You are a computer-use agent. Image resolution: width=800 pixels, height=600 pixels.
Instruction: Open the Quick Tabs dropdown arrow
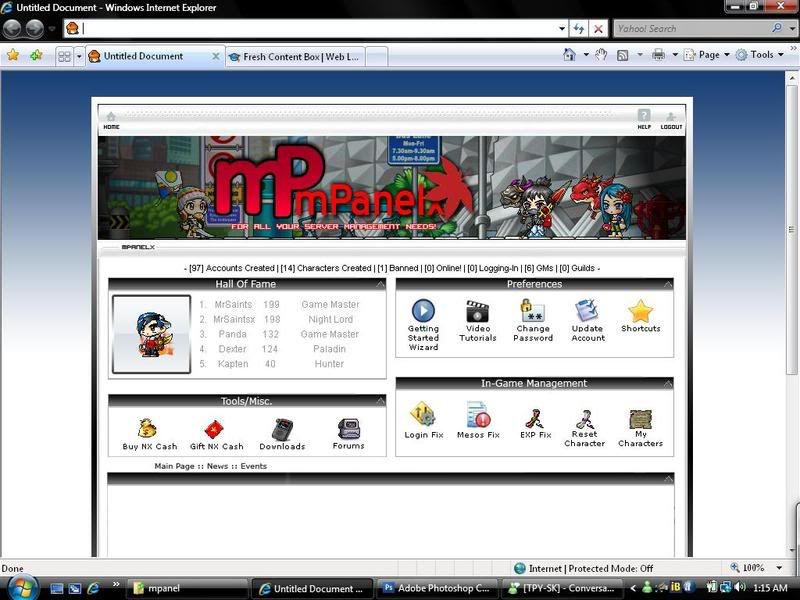click(x=79, y=56)
